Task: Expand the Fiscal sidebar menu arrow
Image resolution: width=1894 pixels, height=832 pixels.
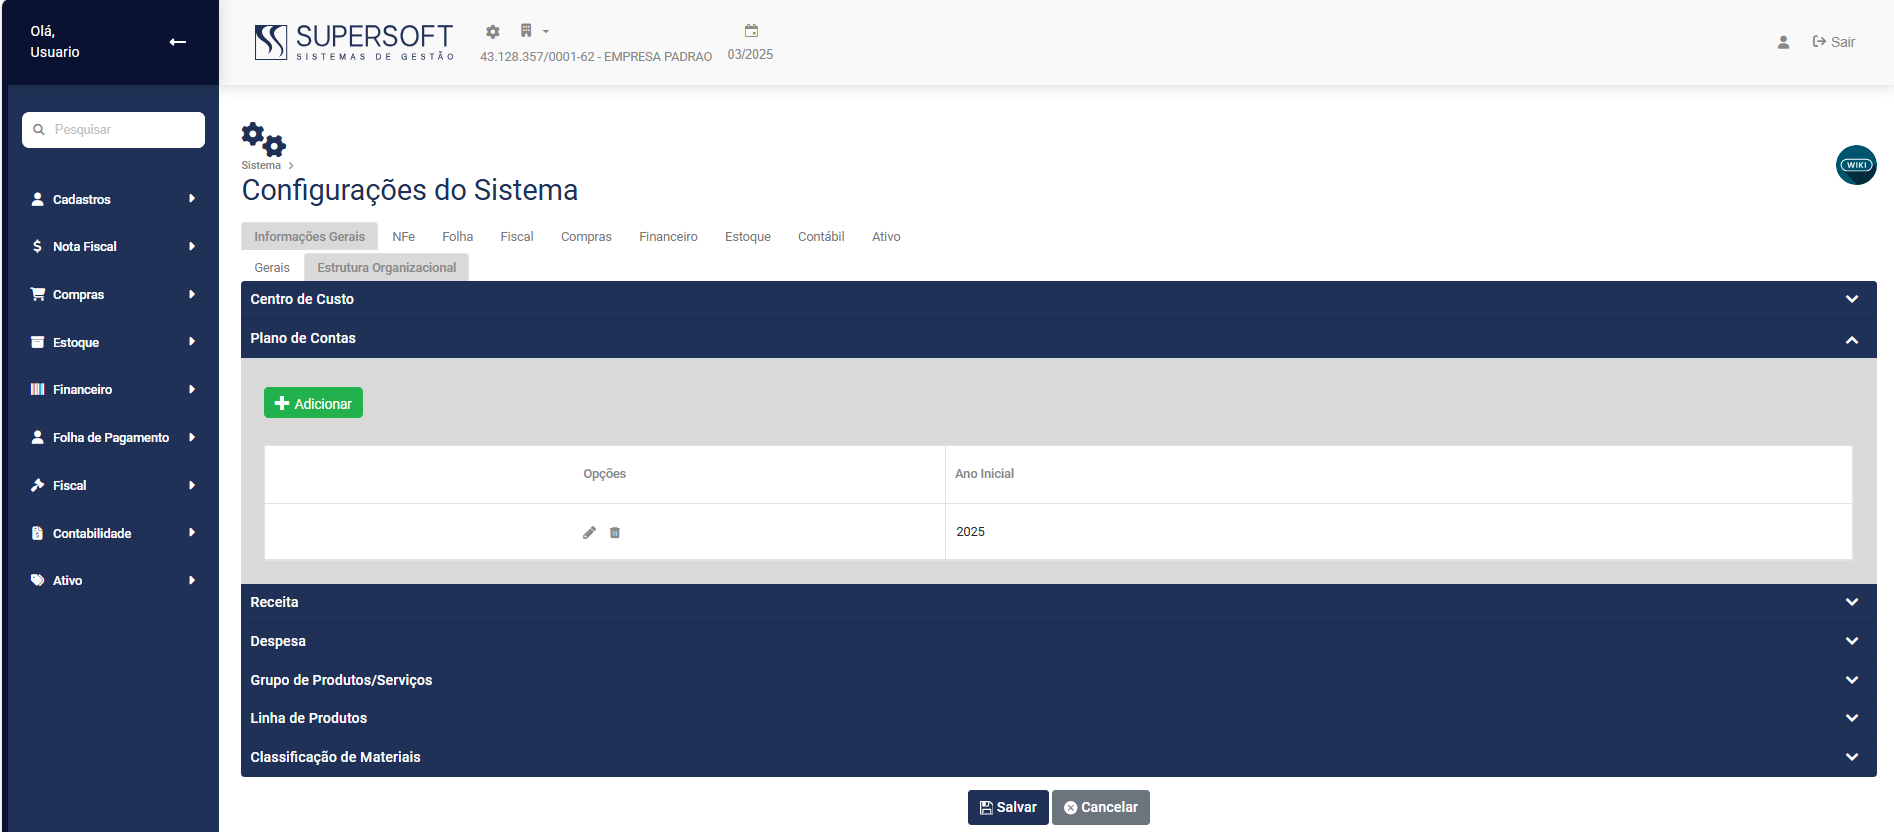Action: pyautogui.click(x=192, y=485)
